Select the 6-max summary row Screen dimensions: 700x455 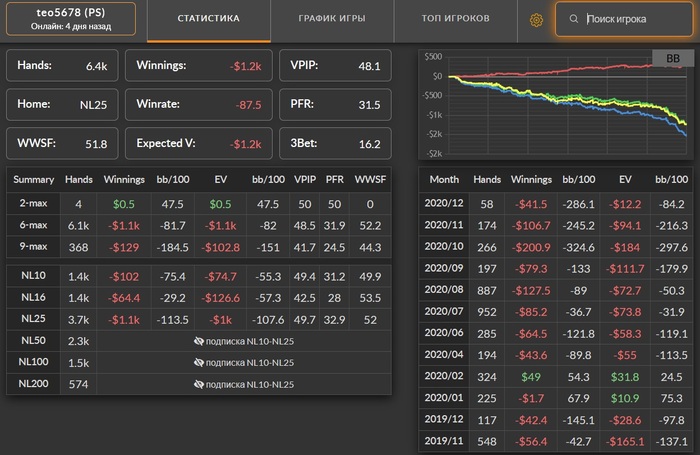(x=200, y=225)
